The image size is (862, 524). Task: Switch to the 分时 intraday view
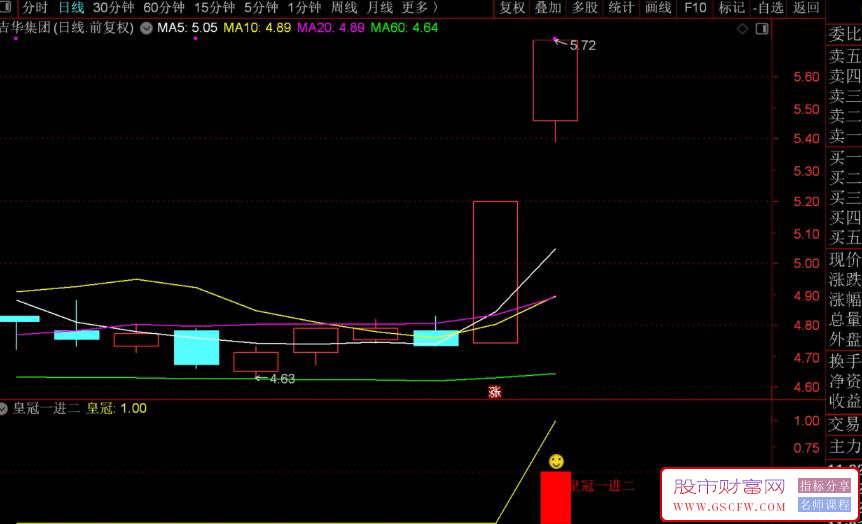coord(35,8)
